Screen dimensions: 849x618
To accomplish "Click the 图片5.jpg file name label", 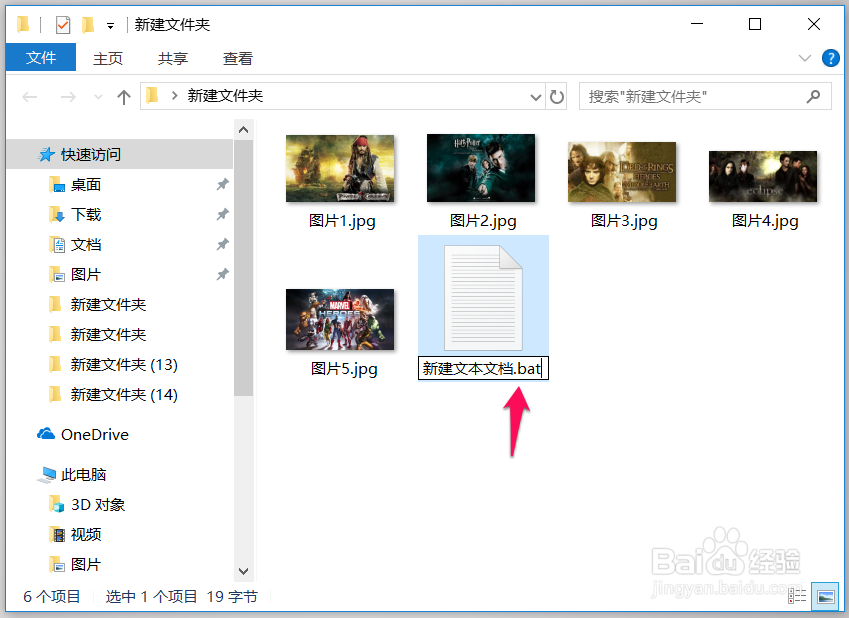I will (344, 369).
